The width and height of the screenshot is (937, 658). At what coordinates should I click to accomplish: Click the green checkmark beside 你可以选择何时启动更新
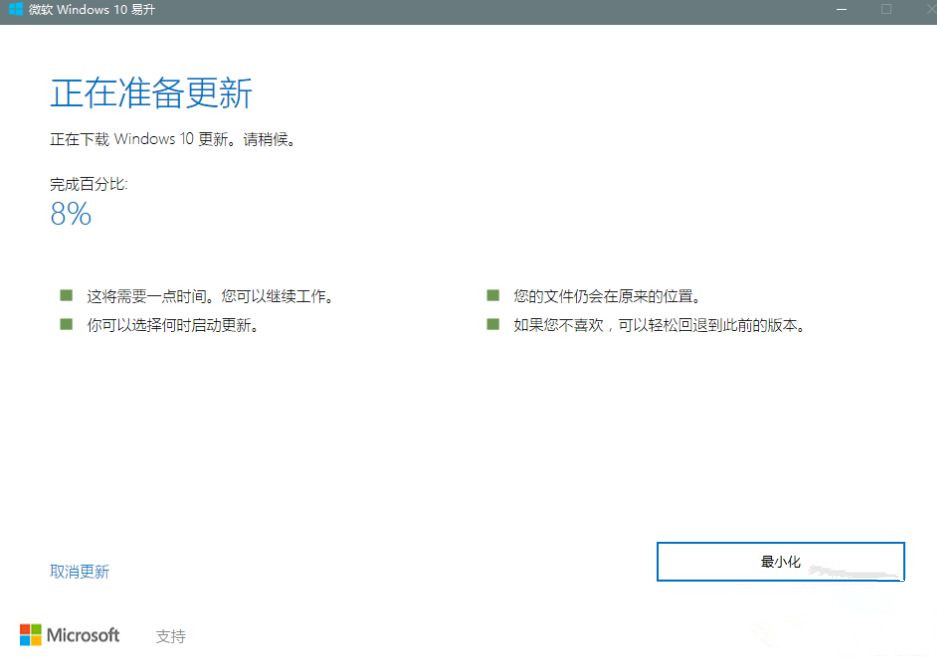[66, 324]
